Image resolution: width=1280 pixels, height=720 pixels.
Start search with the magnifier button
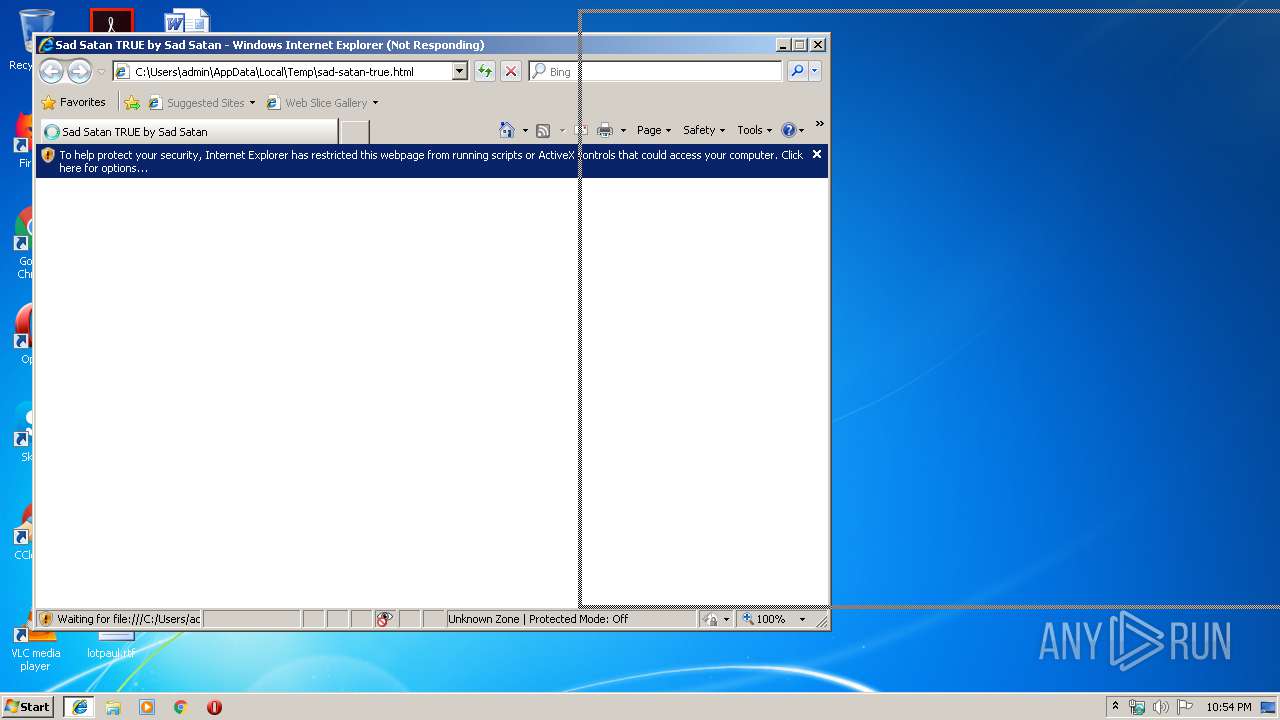pos(797,71)
